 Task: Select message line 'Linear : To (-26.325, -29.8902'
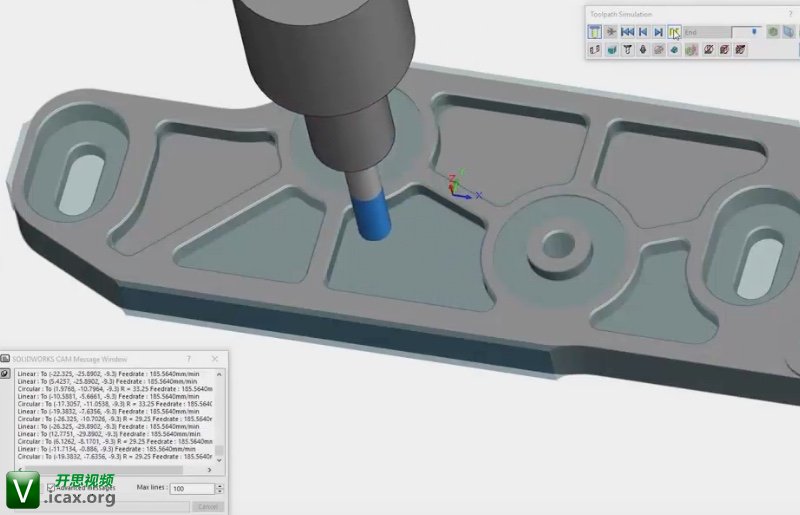point(109,427)
